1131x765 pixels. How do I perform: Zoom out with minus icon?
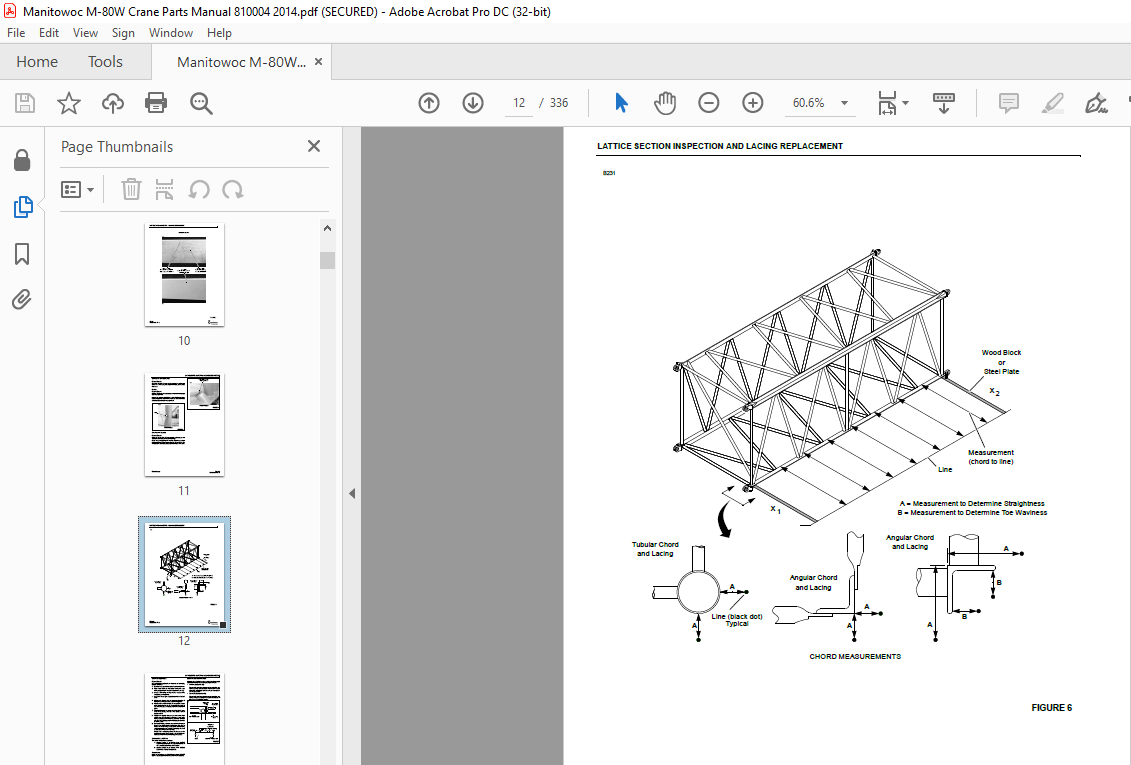pyautogui.click(x=708, y=103)
